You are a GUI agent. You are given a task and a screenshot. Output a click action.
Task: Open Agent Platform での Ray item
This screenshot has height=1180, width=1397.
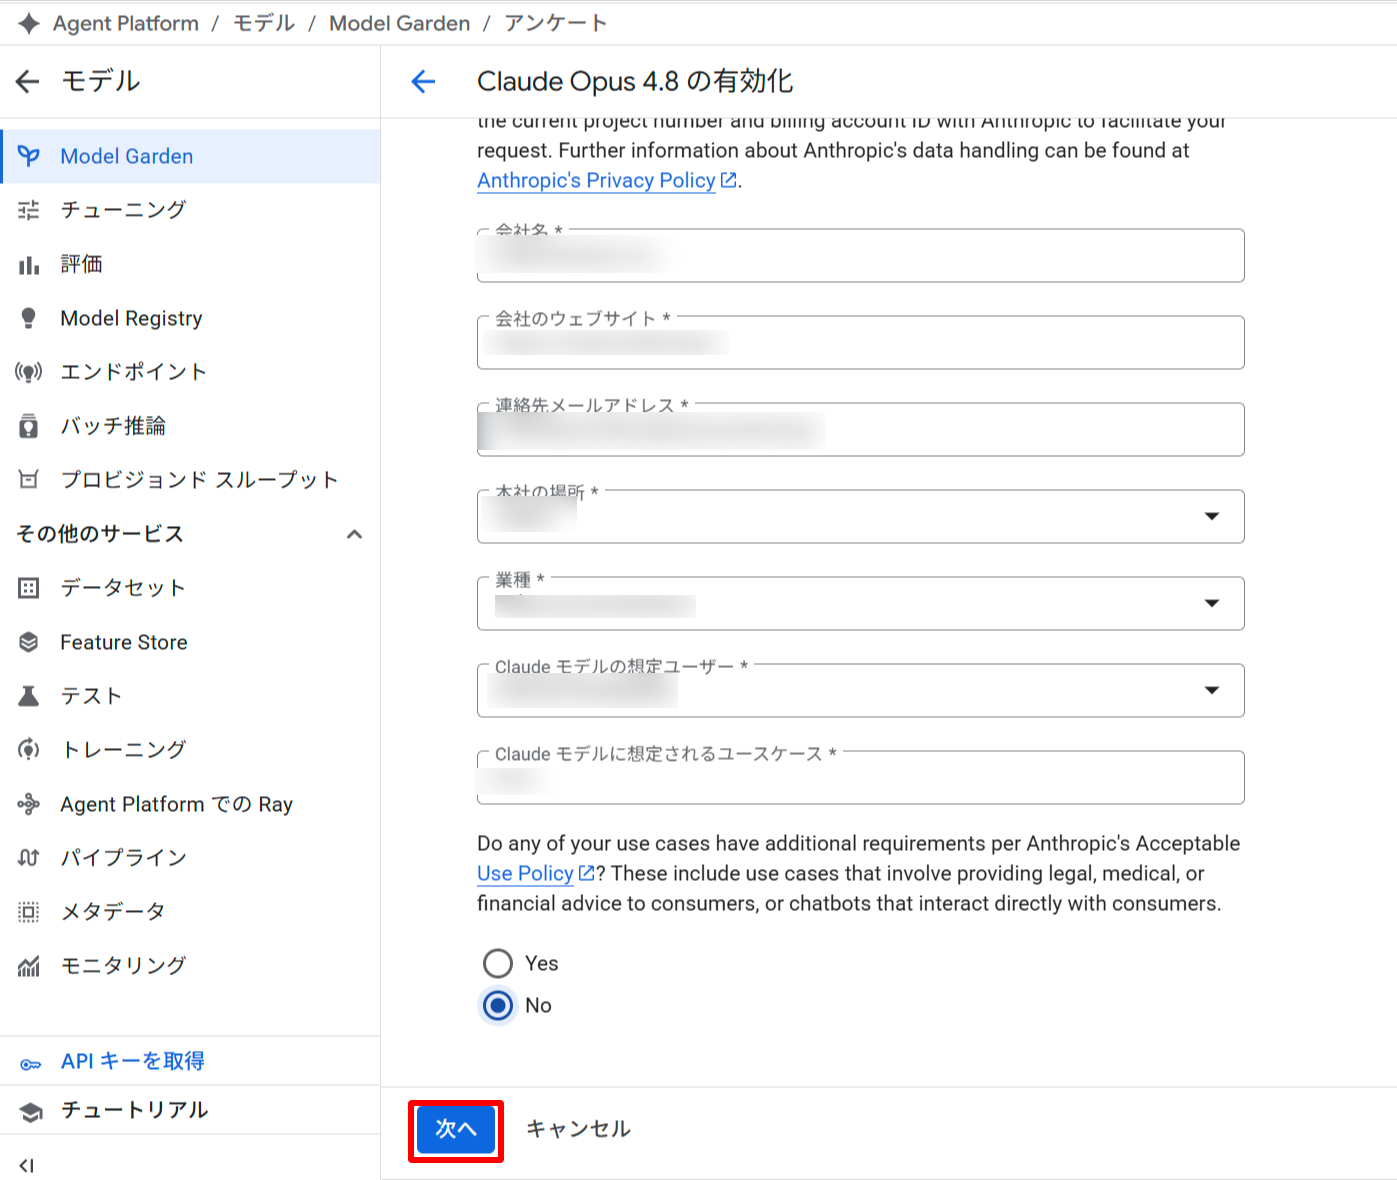pyautogui.click(x=190, y=804)
